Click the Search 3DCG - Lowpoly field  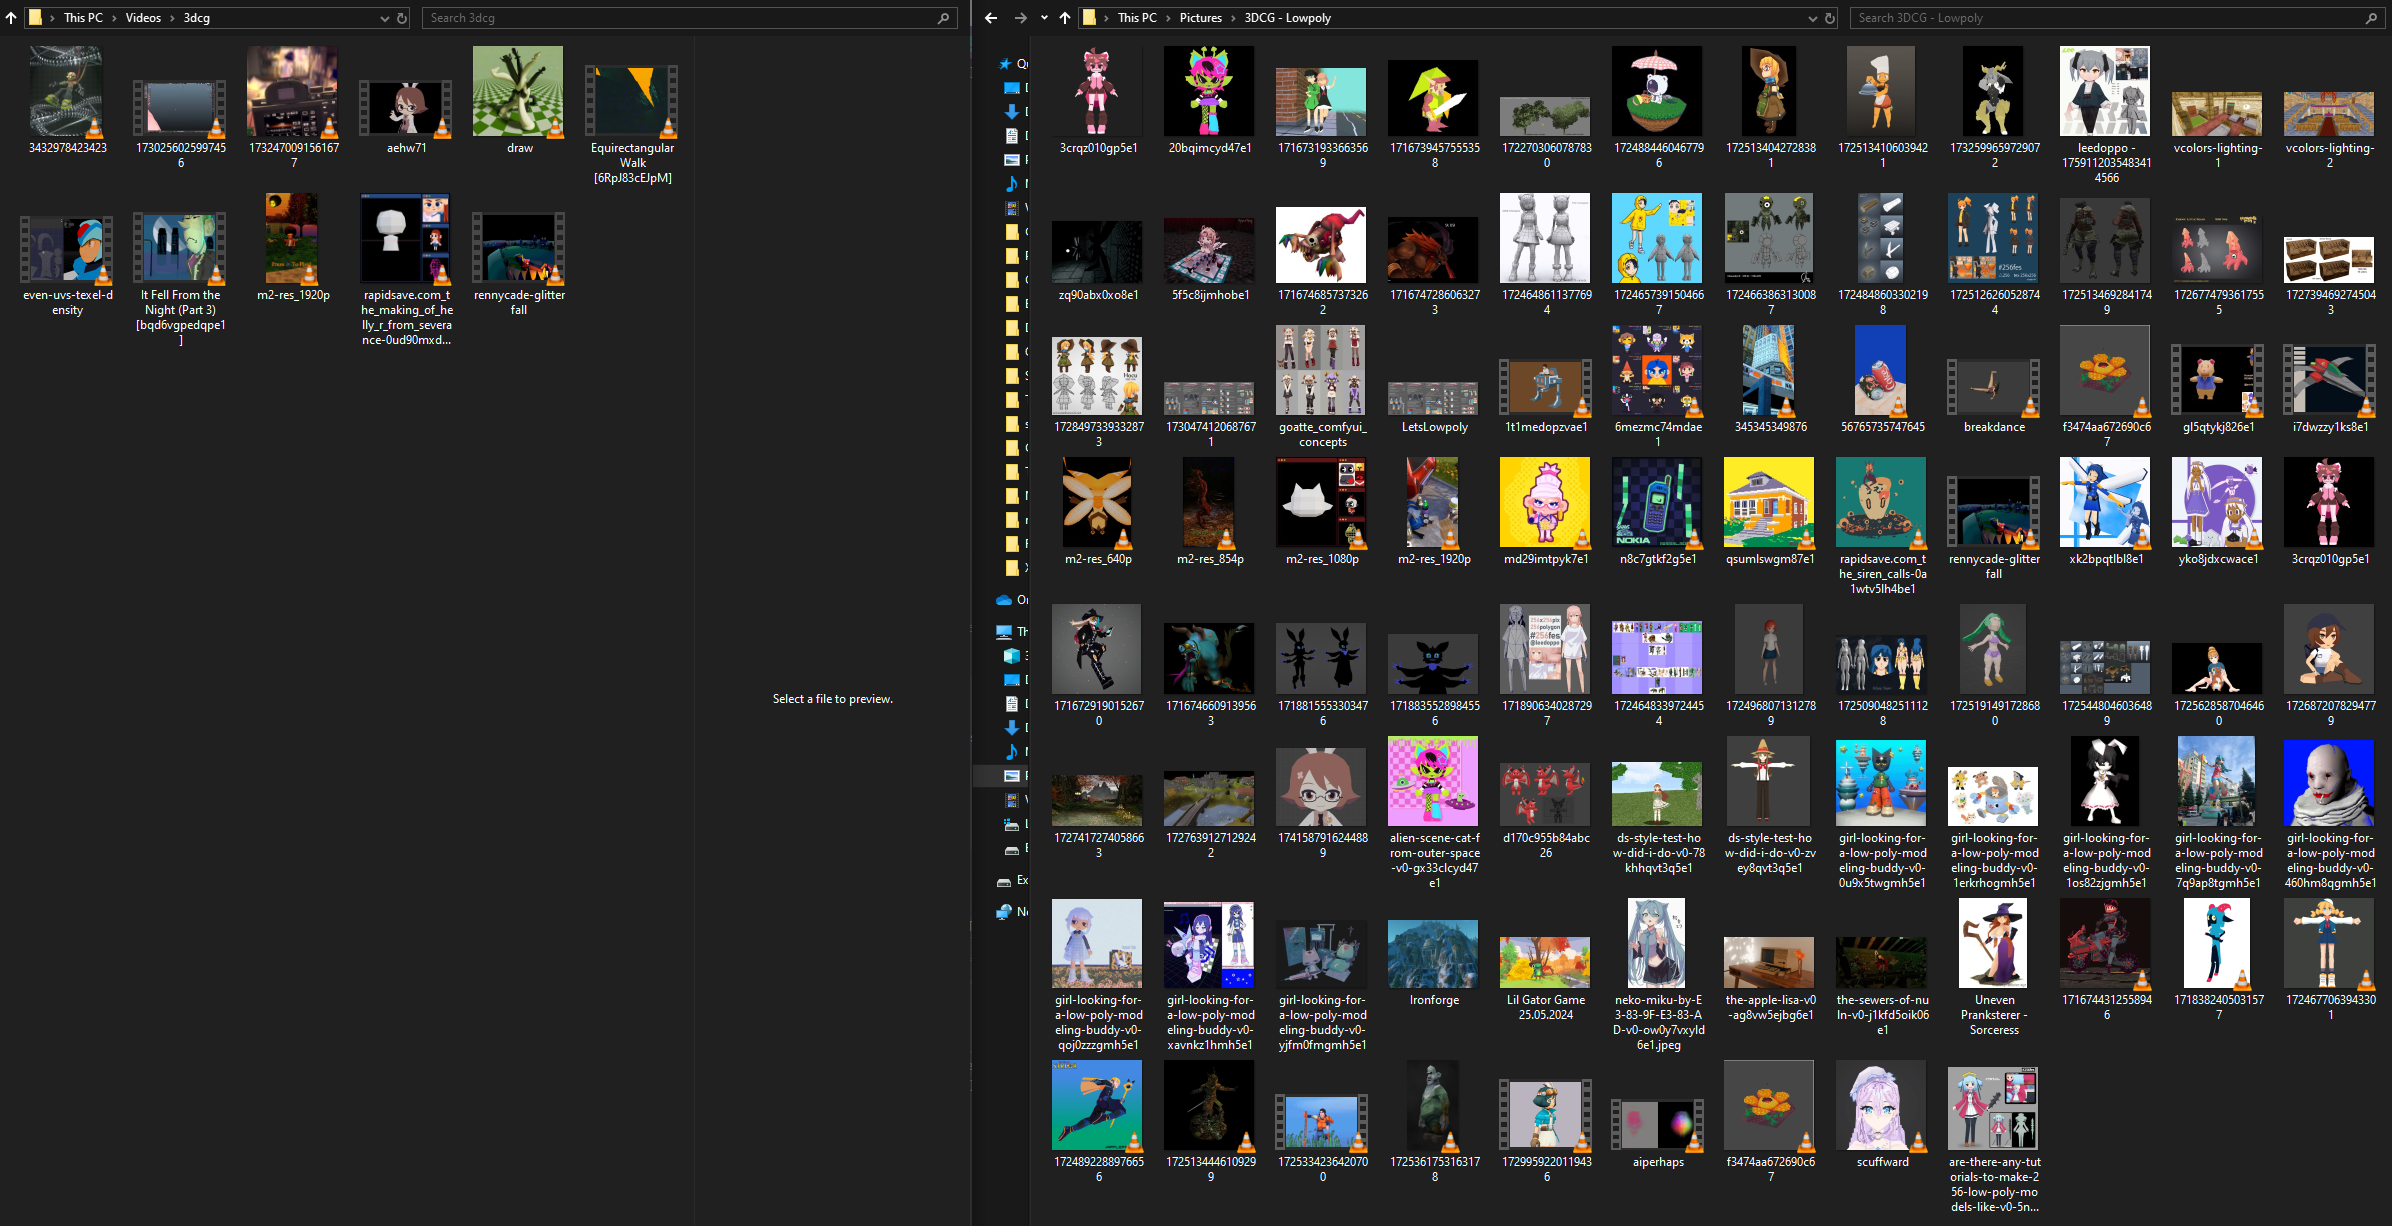click(x=2117, y=18)
